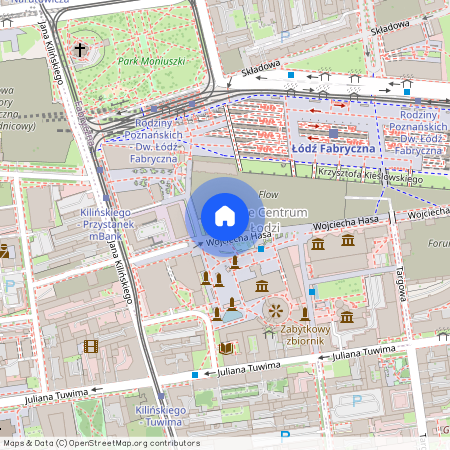Select the parking P icon south of Juliana Tuwima

(357, 400)
